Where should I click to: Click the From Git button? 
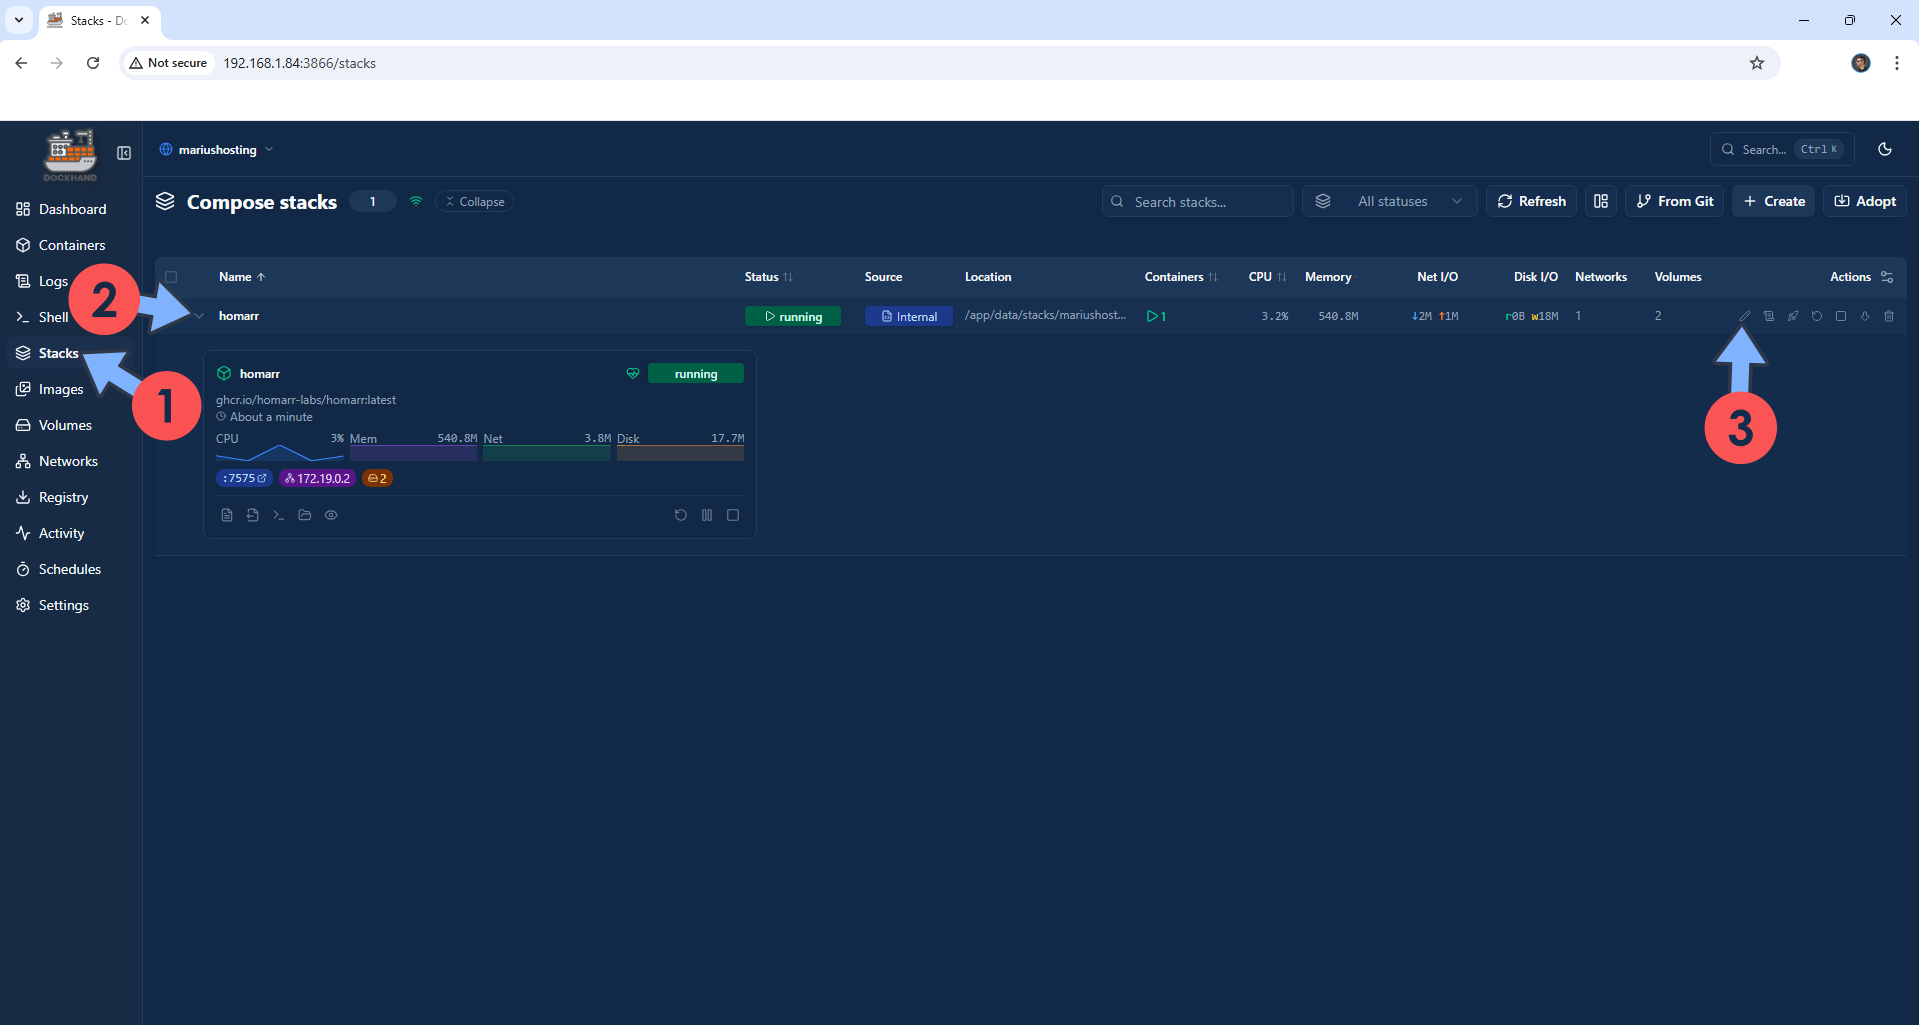(x=1674, y=201)
